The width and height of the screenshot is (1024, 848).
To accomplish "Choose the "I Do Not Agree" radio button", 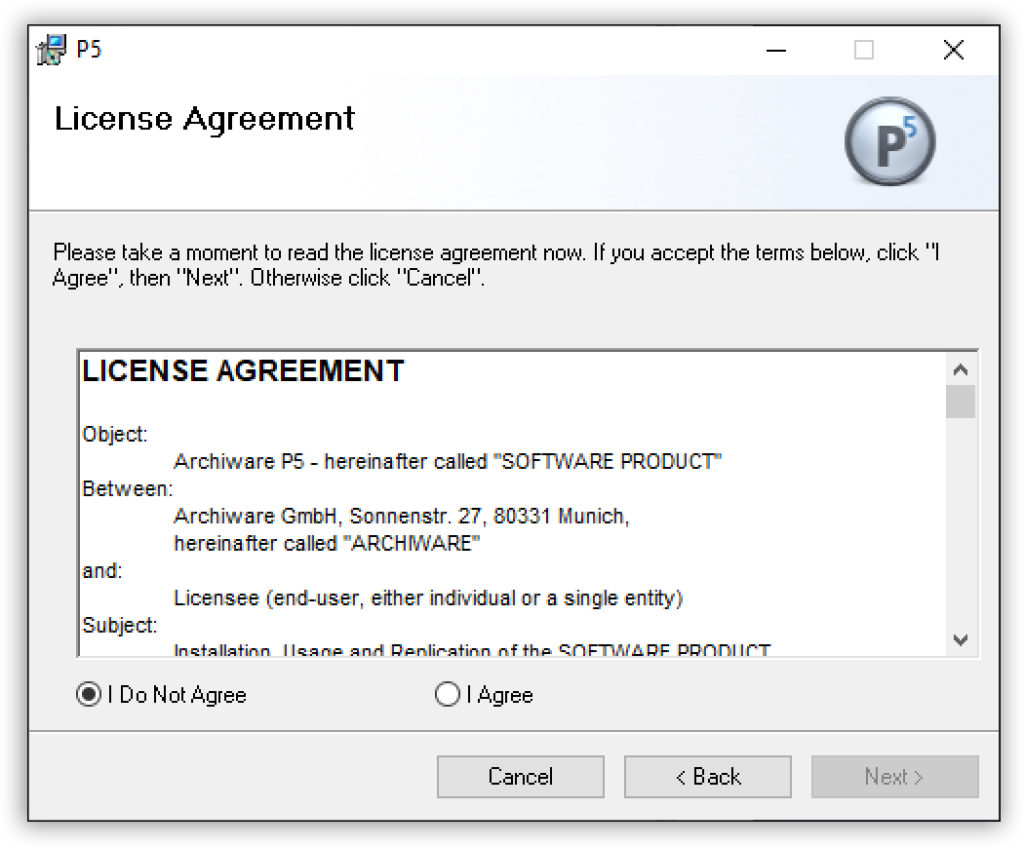I will [89, 695].
